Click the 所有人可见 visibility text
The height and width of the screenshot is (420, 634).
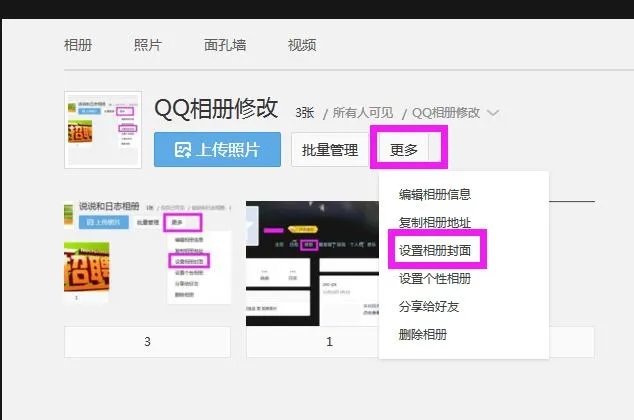pyautogui.click(x=363, y=113)
